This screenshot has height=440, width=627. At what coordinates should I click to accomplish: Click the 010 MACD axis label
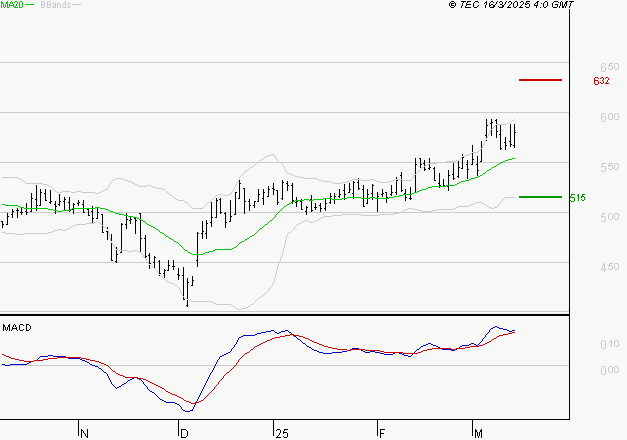tap(581, 344)
